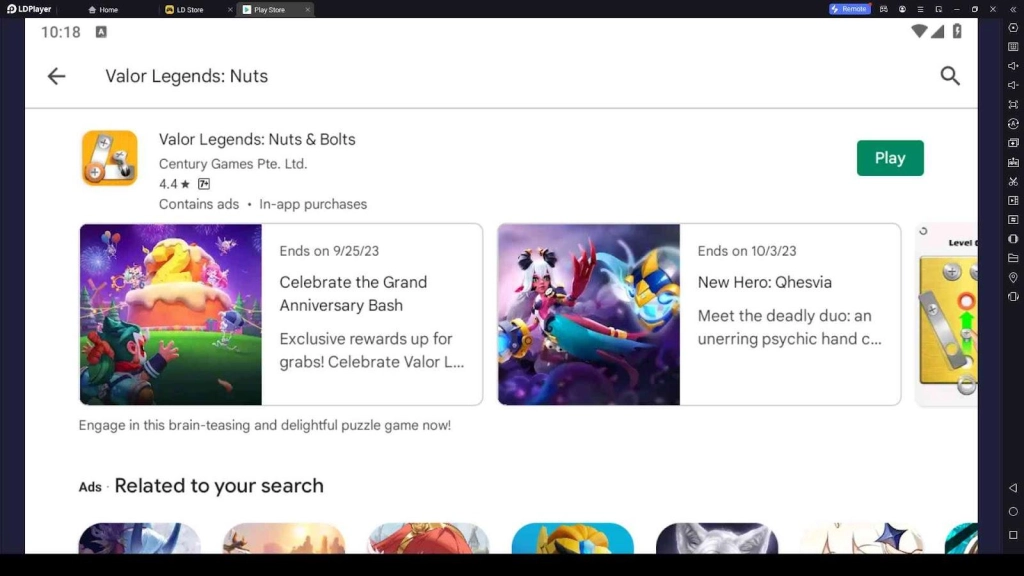Click 'Ends on 10/3/23' text

(747, 251)
